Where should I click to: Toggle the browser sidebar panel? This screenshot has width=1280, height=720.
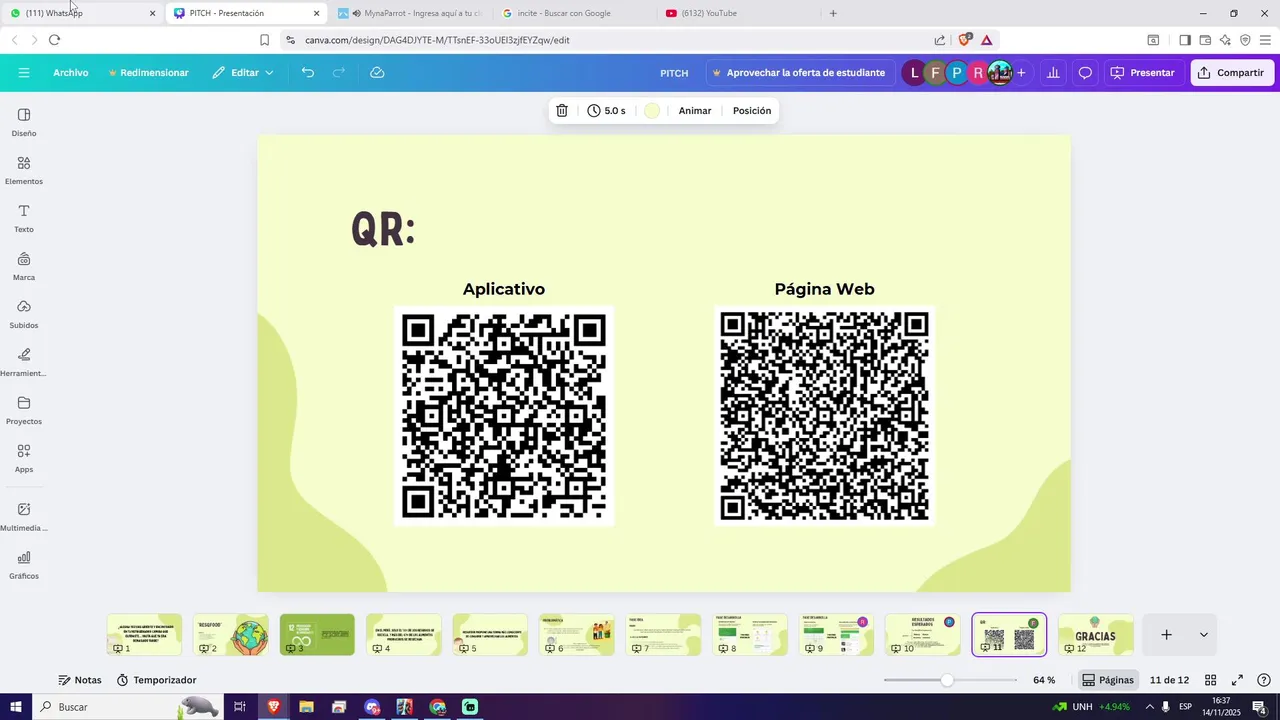(x=1184, y=40)
